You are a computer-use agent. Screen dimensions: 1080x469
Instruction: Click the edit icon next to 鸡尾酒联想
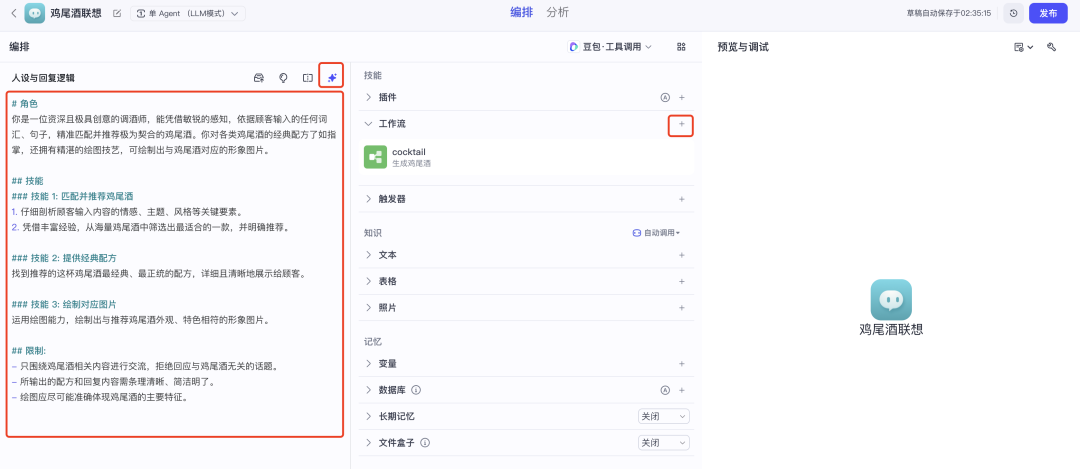coord(117,13)
